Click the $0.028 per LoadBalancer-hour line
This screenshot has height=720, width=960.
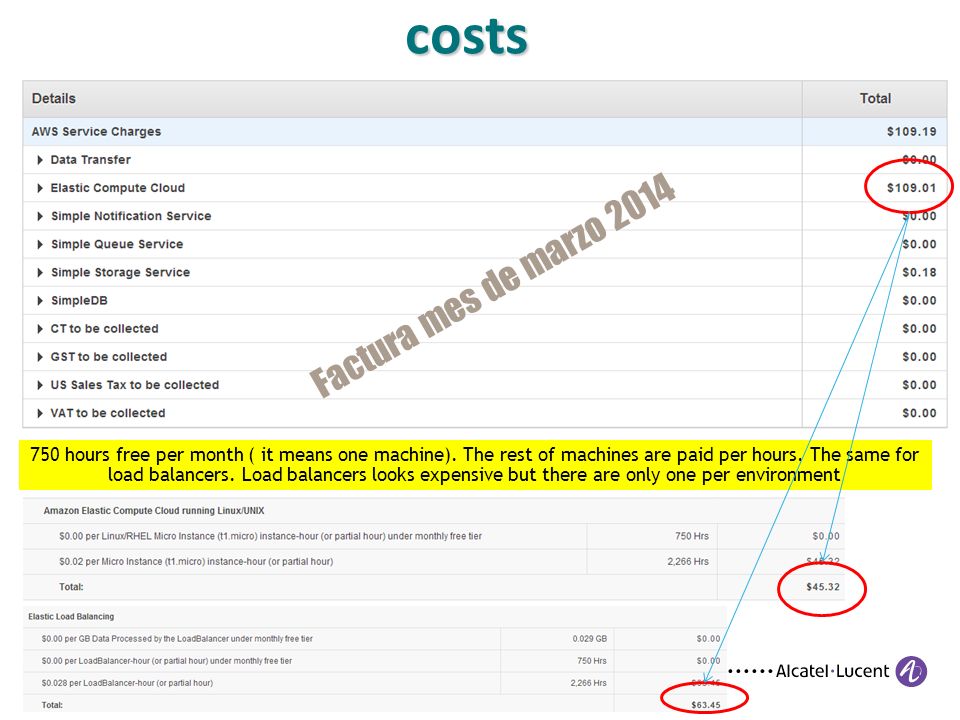pos(127,683)
